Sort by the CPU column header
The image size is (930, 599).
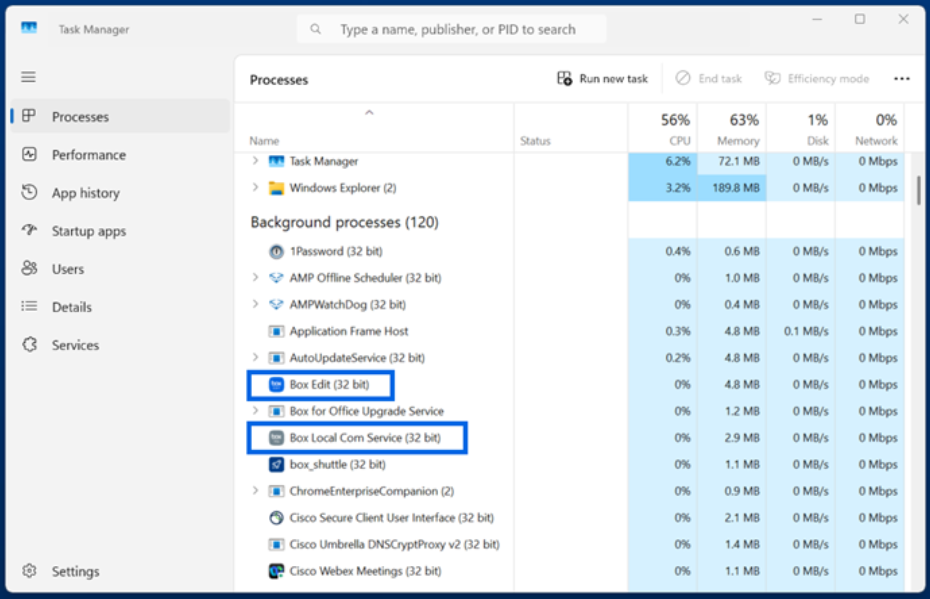[663, 129]
